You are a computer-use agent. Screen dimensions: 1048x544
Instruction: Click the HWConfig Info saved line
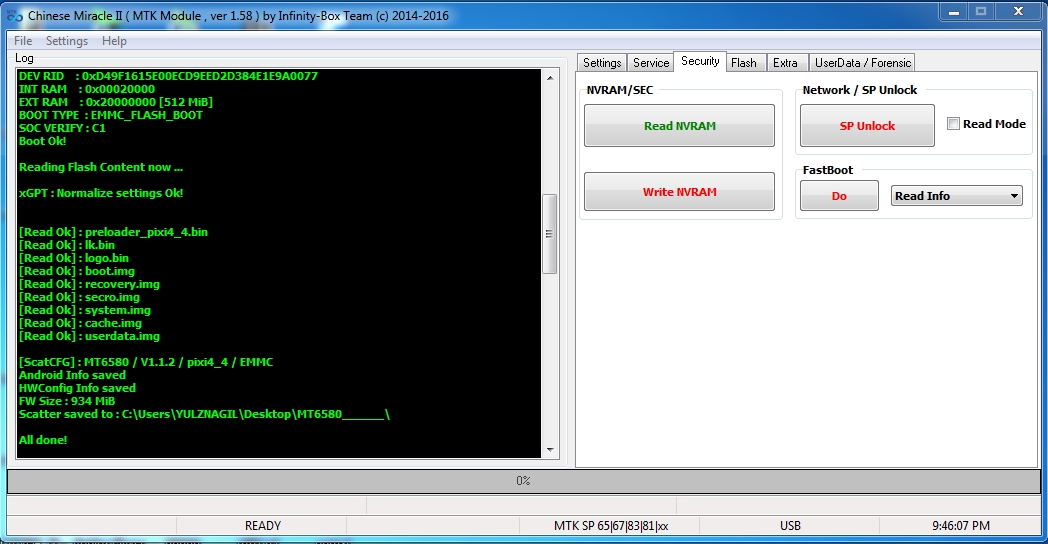[78, 388]
